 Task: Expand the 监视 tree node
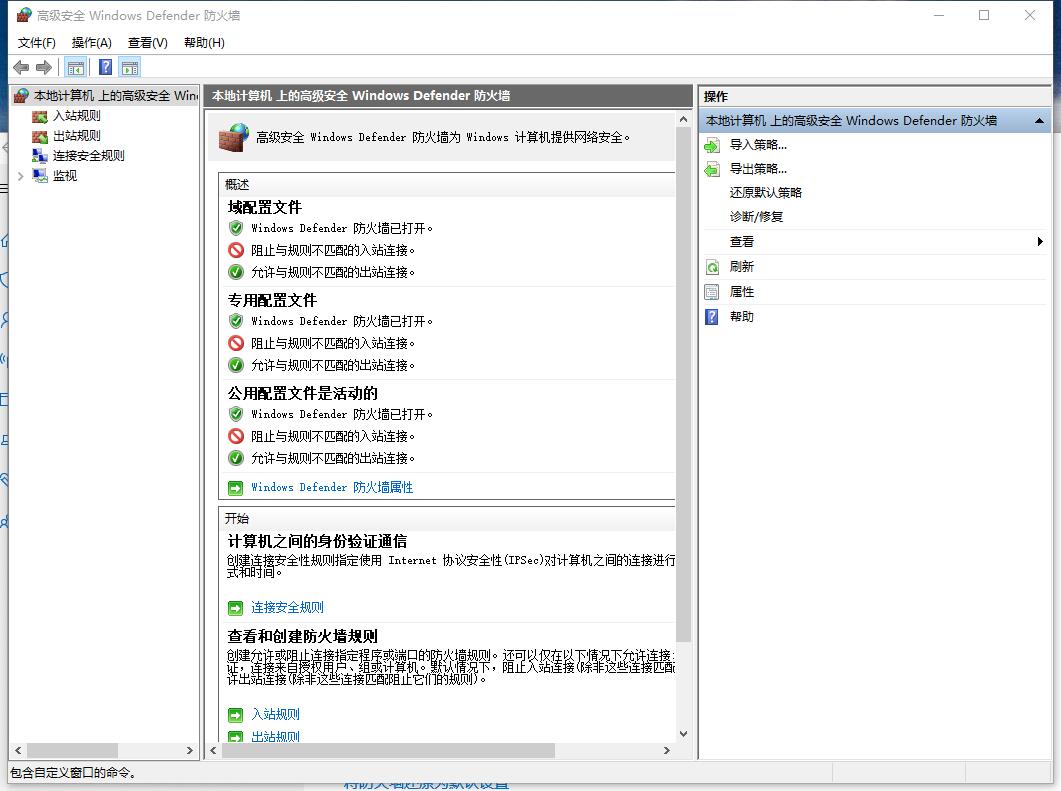pyautogui.click(x=20, y=176)
